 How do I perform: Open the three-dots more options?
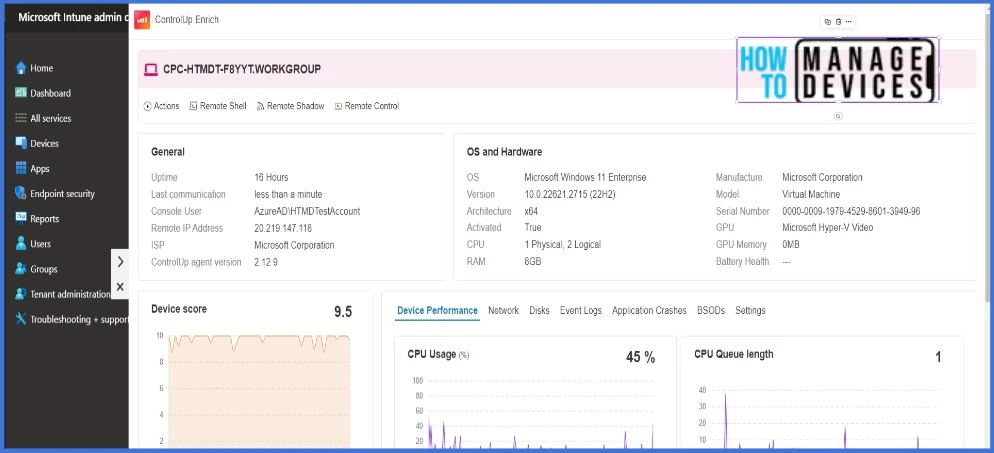849,22
